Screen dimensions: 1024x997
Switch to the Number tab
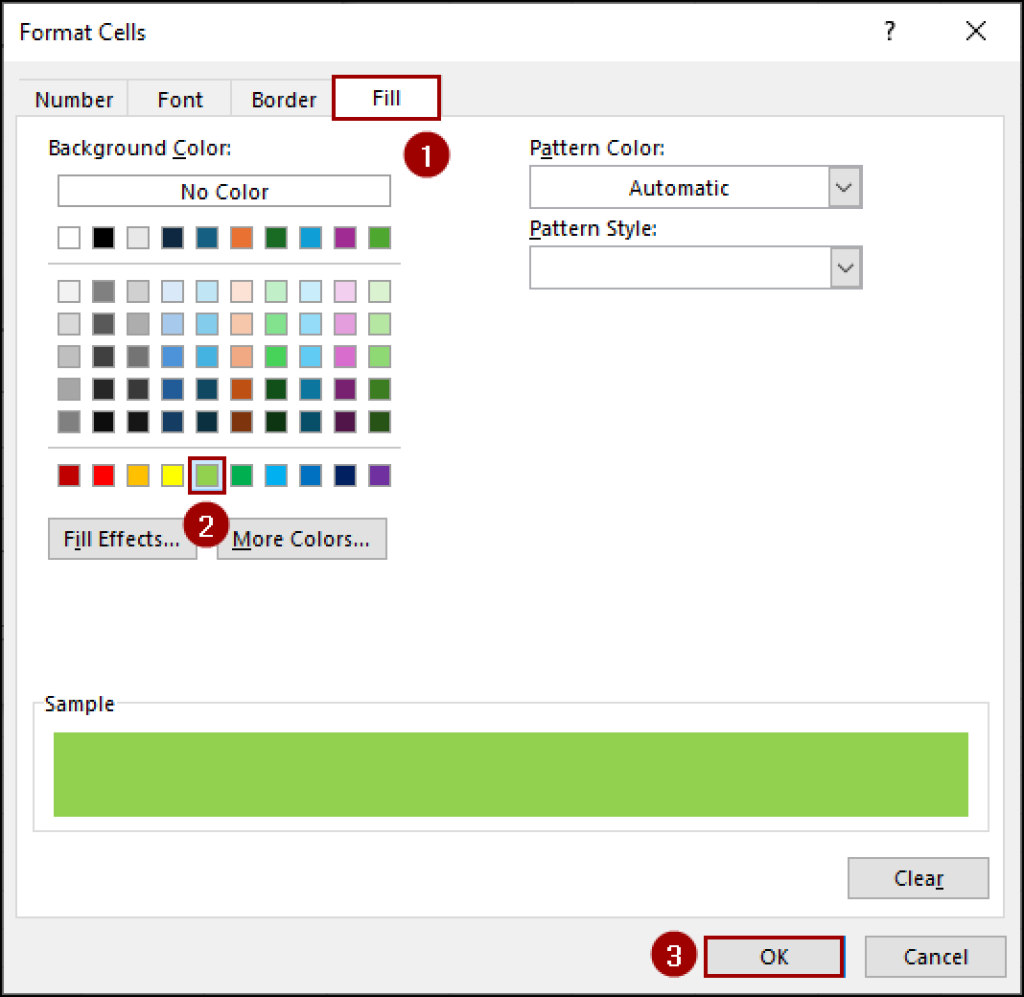point(73,99)
